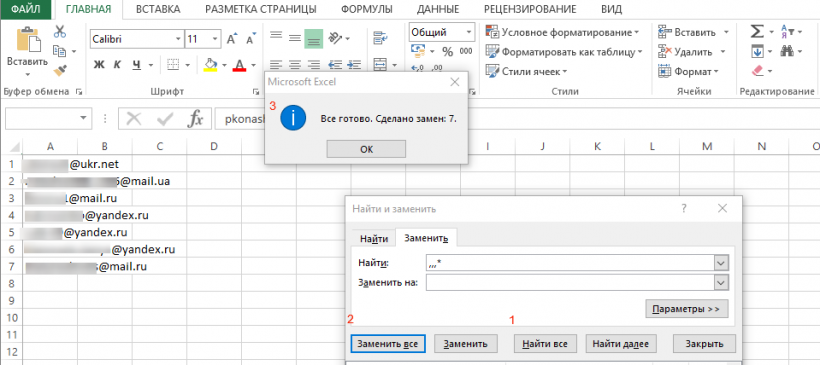820x365 pixels.
Task: Toggle bold Ж formatting
Action: (x=99, y=65)
